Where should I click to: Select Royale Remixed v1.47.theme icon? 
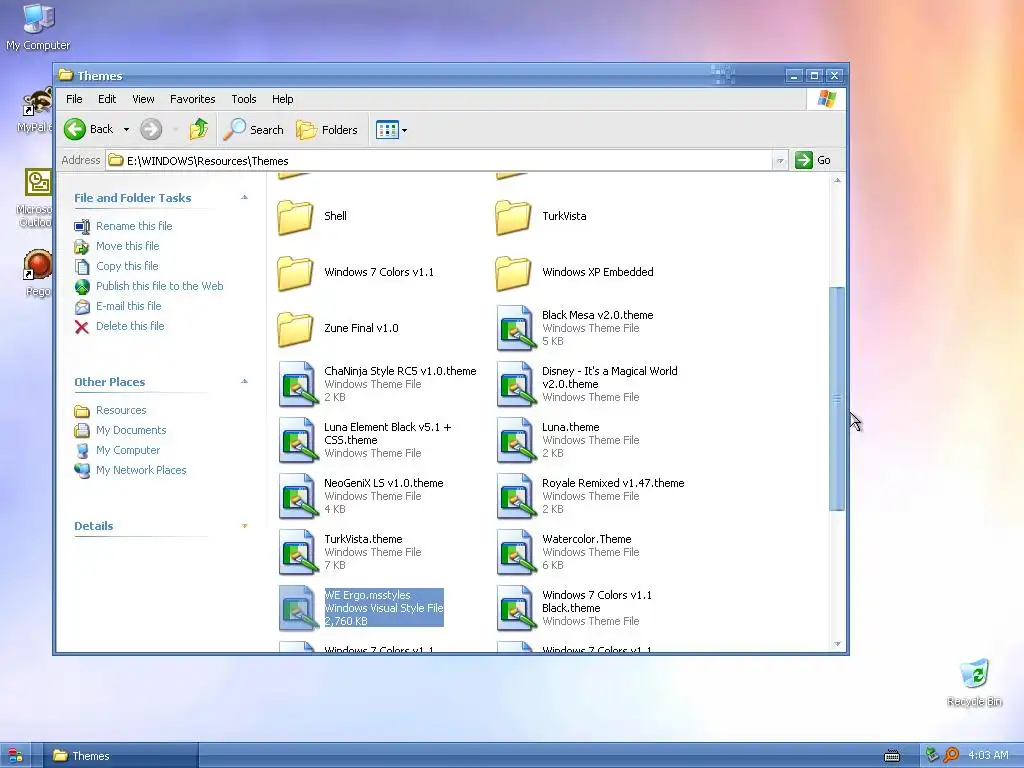[x=516, y=496]
